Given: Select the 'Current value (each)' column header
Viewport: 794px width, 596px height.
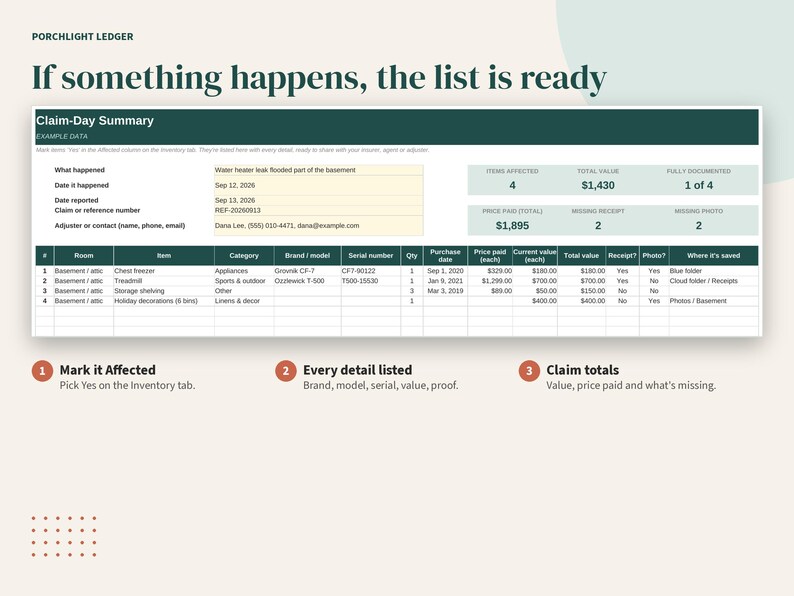Looking at the screenshot, I should 535,256.
